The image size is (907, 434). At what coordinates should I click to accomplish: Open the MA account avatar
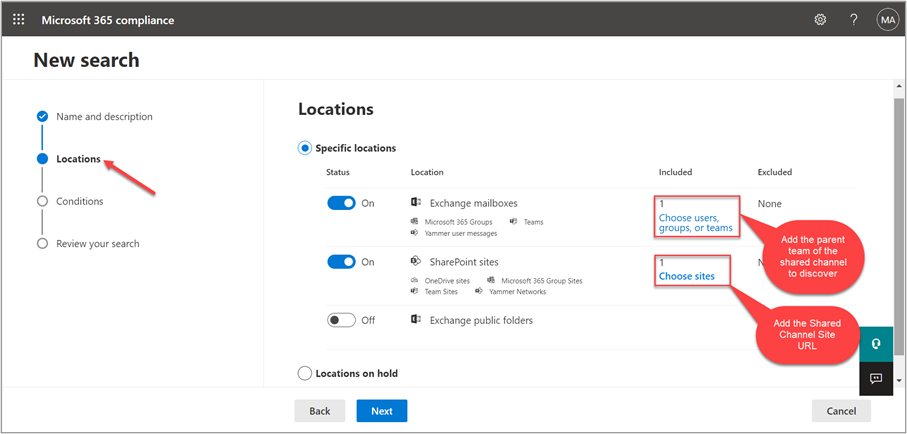886,19
